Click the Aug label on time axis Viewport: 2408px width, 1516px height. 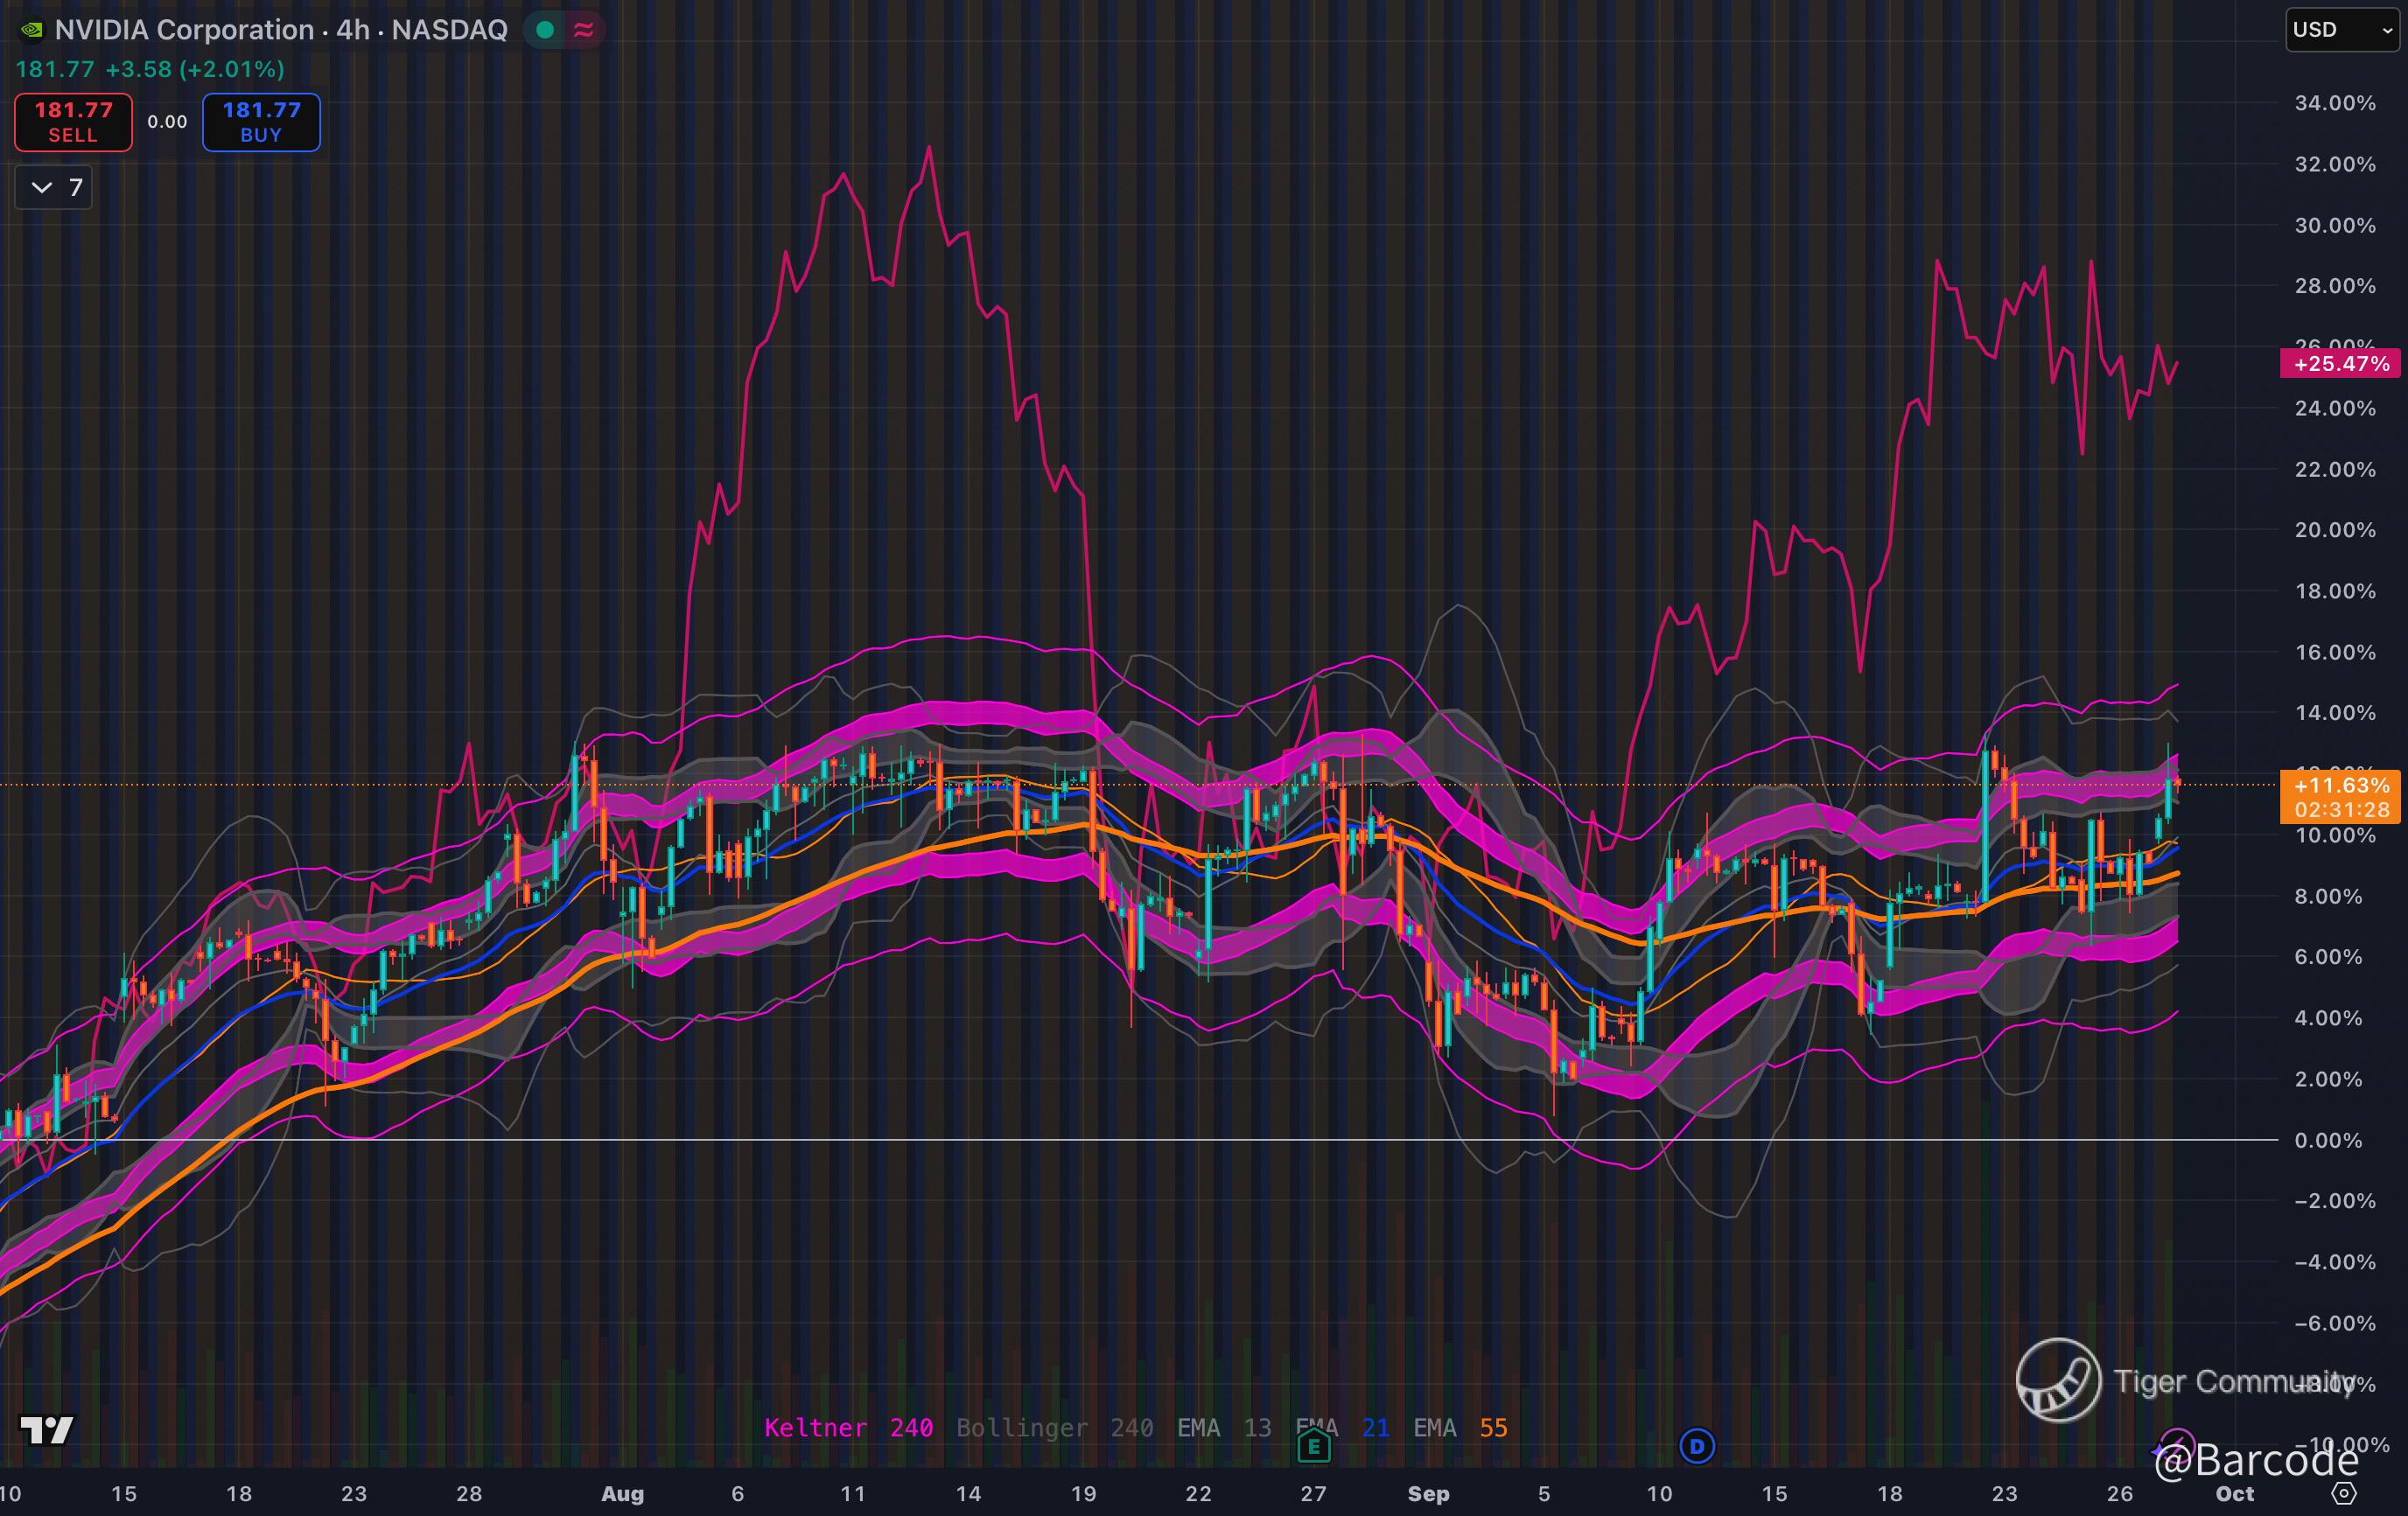(622, 1493)
